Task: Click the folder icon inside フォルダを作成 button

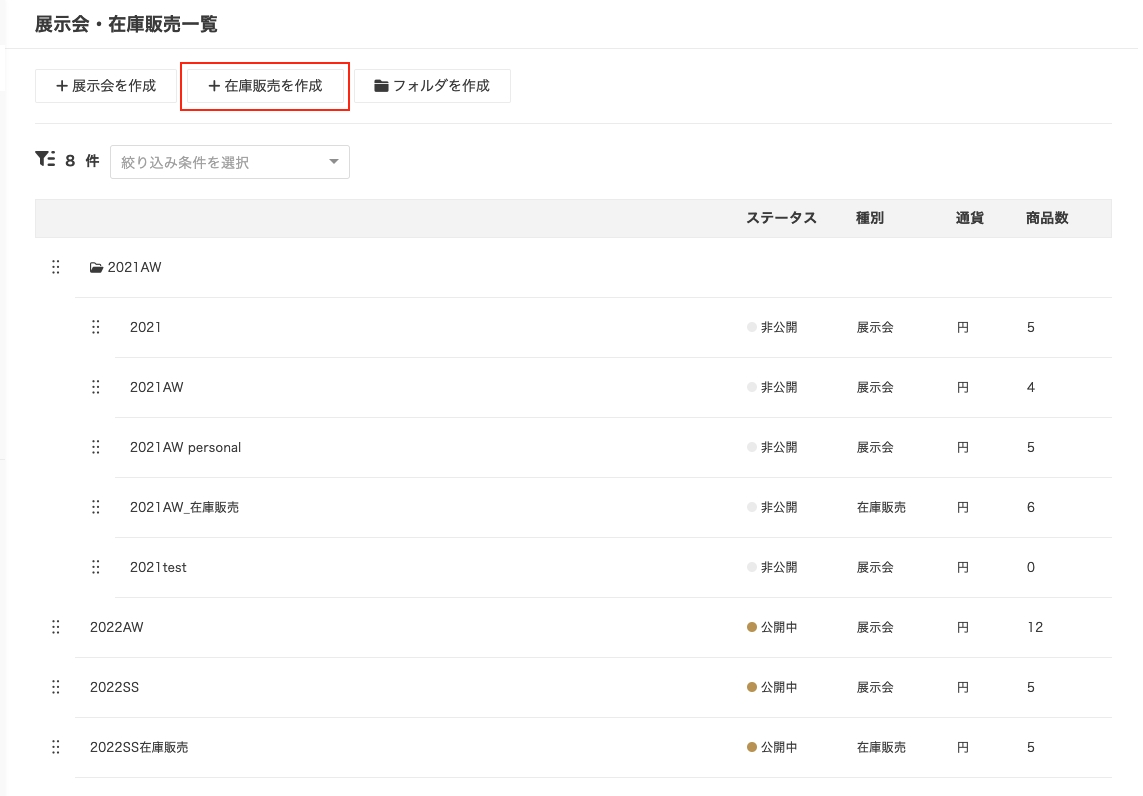Action: click(381, 86)
